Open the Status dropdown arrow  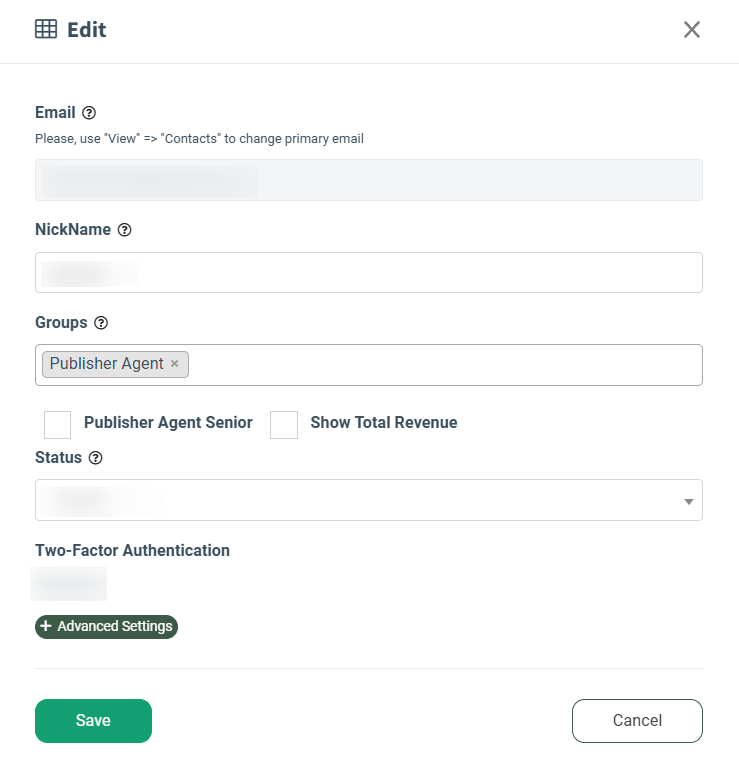689,502
